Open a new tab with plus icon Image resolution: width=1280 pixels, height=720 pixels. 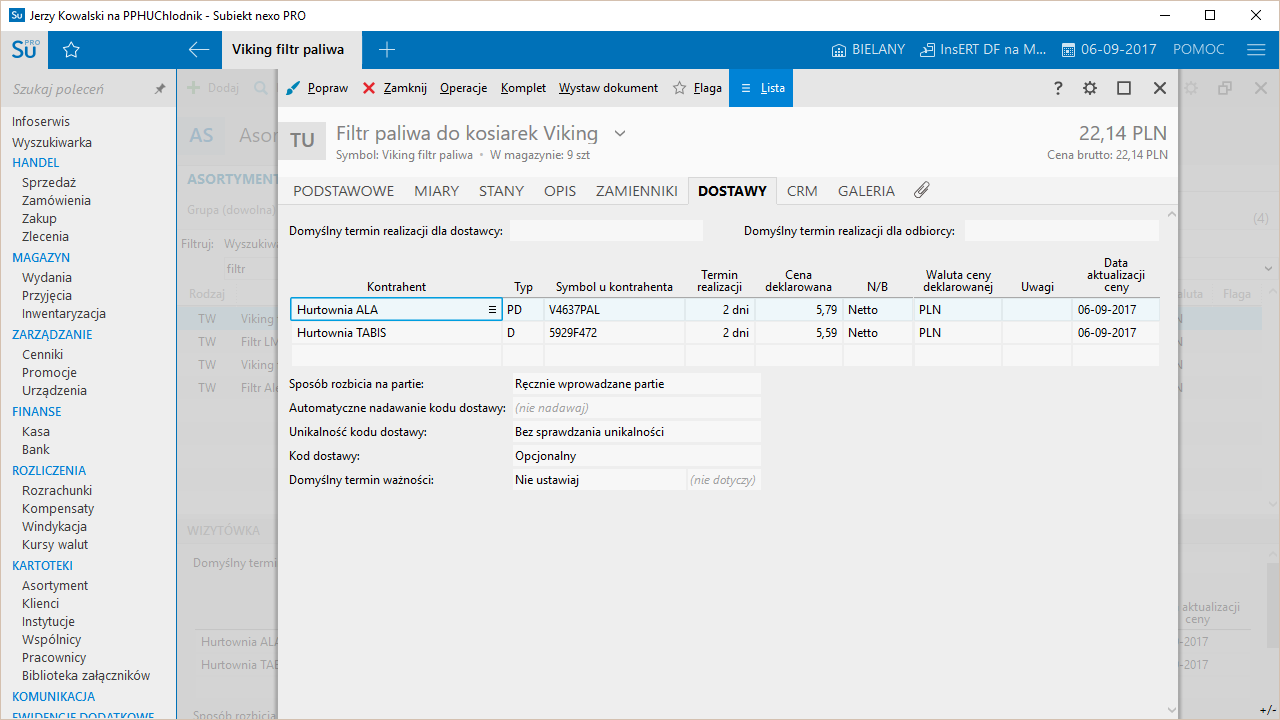[387, 50]
